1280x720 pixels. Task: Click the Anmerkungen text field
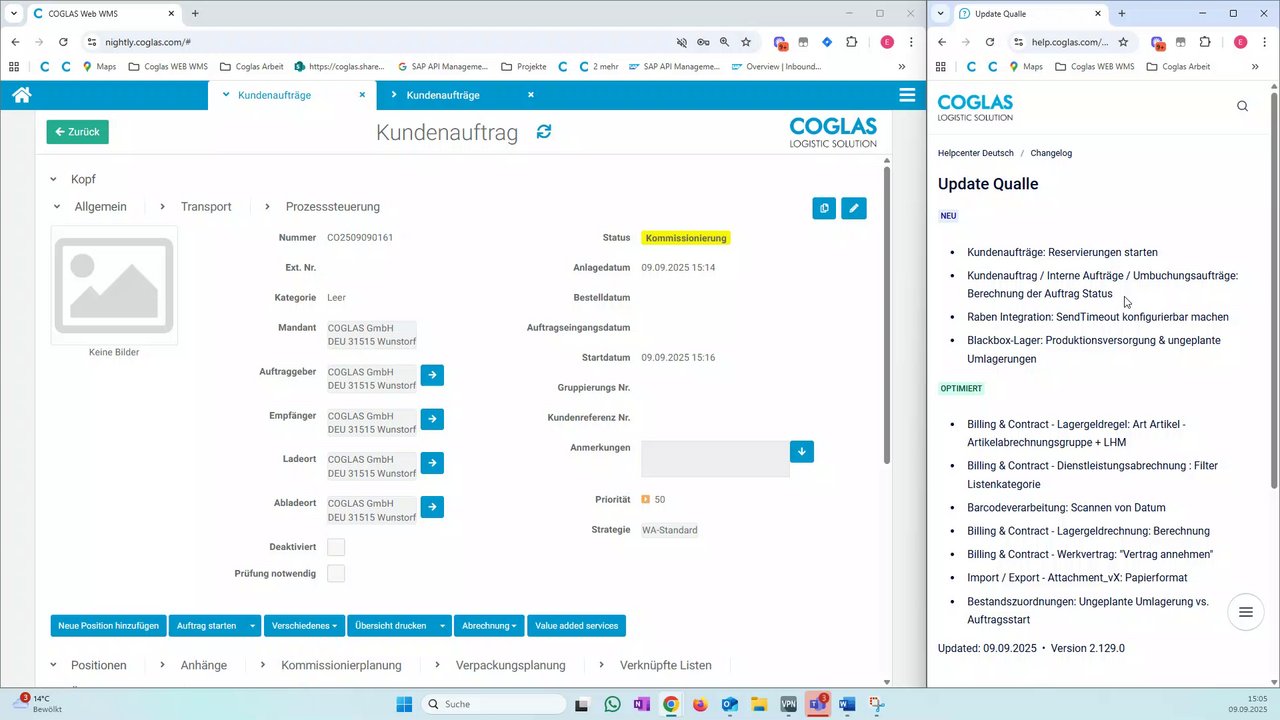coord(715,459)
